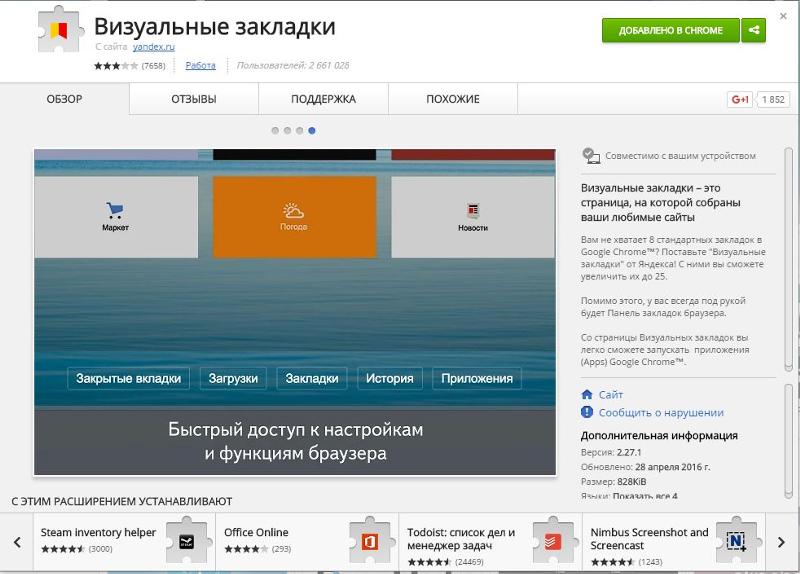Click the description text scrollbar
The height and width of the screenshot is (574, 800).
pos(788,259)
